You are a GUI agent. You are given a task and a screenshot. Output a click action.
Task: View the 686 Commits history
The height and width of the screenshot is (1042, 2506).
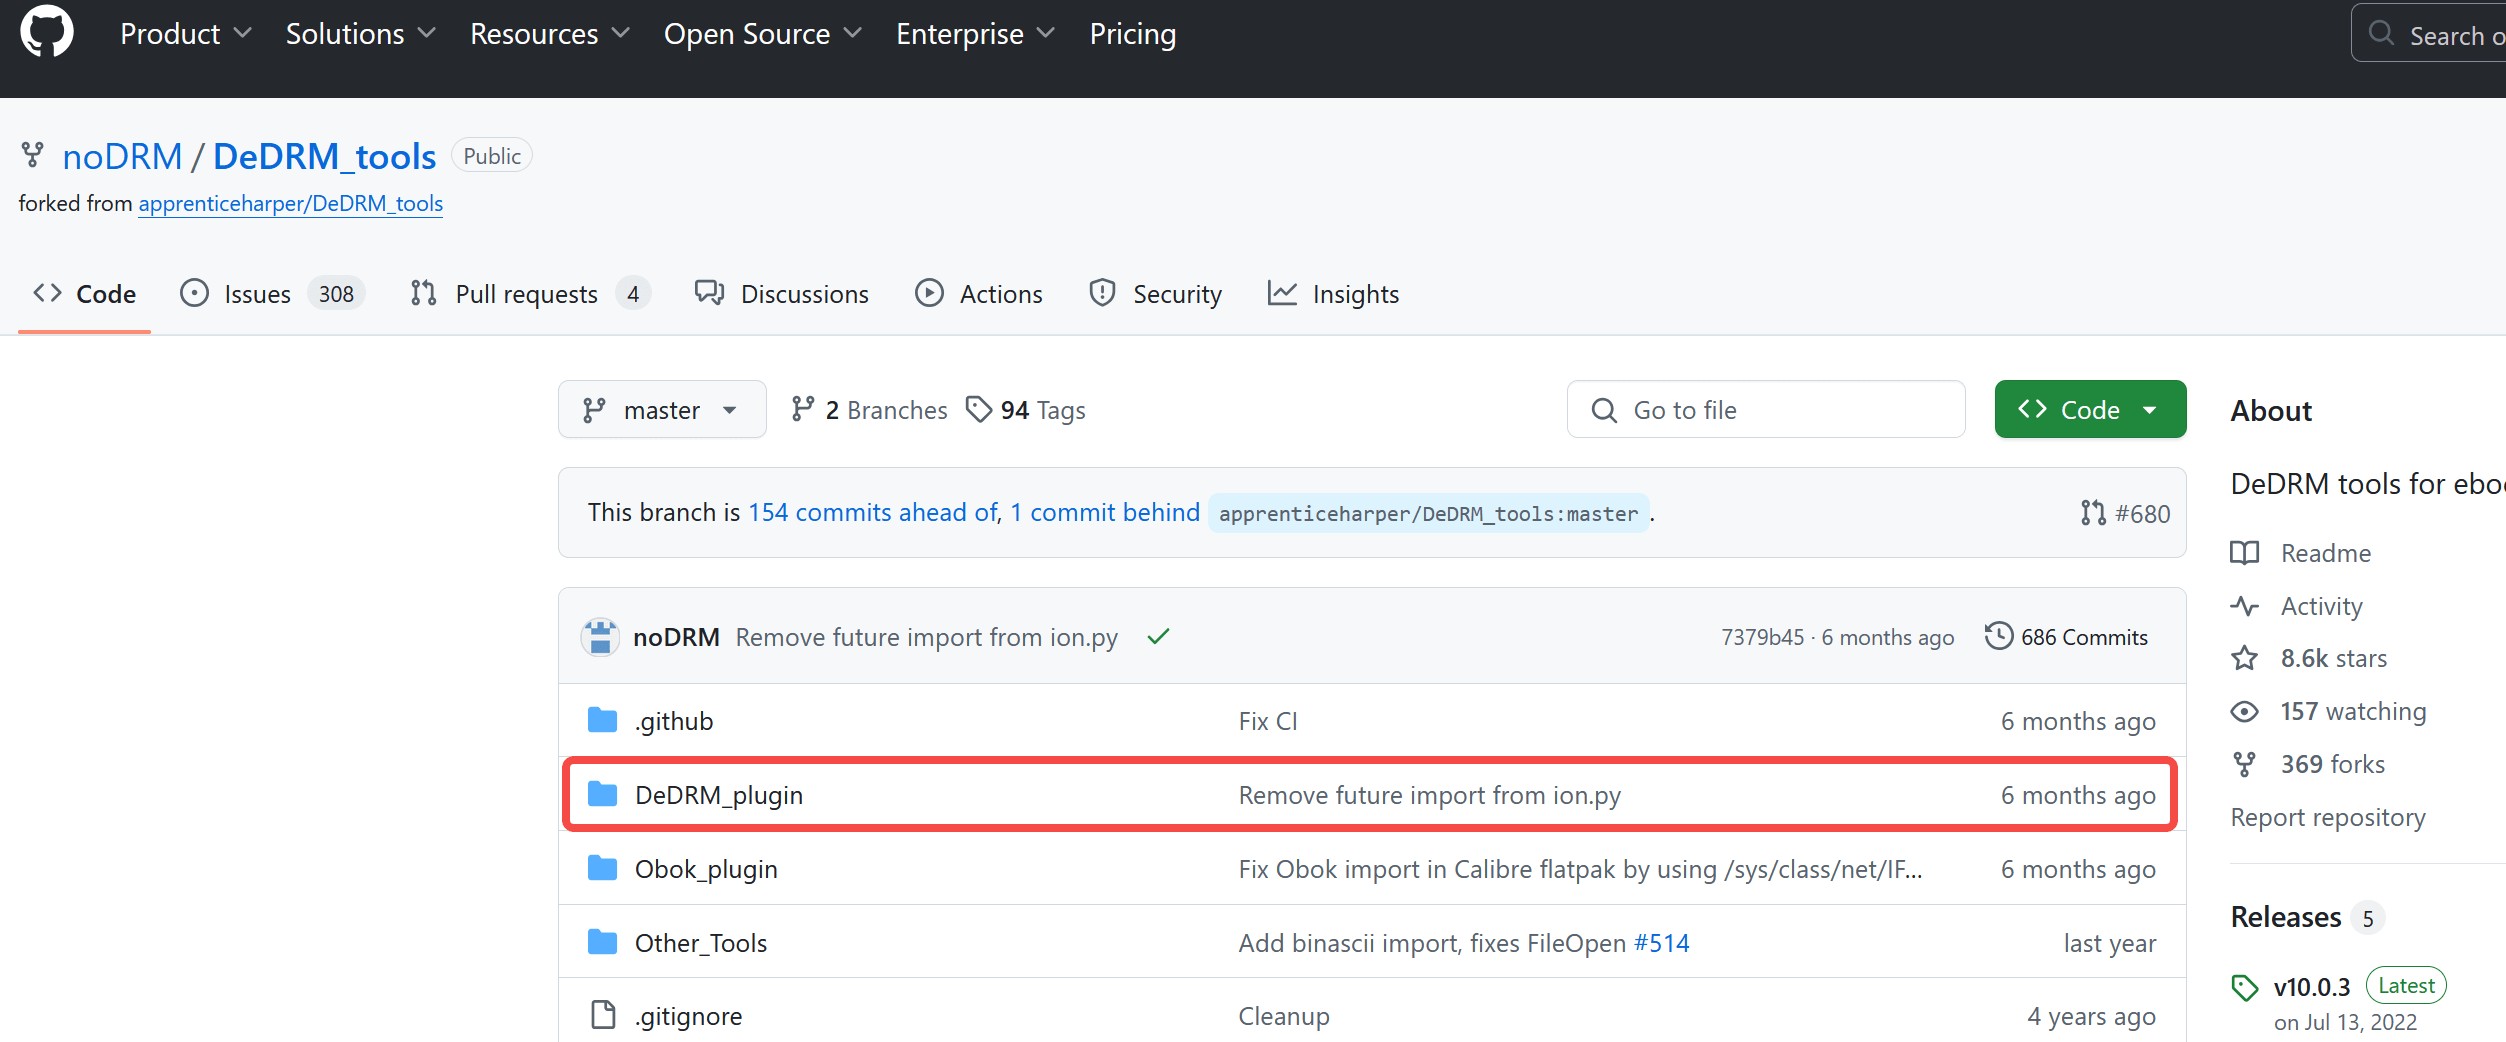[2066, 637]
